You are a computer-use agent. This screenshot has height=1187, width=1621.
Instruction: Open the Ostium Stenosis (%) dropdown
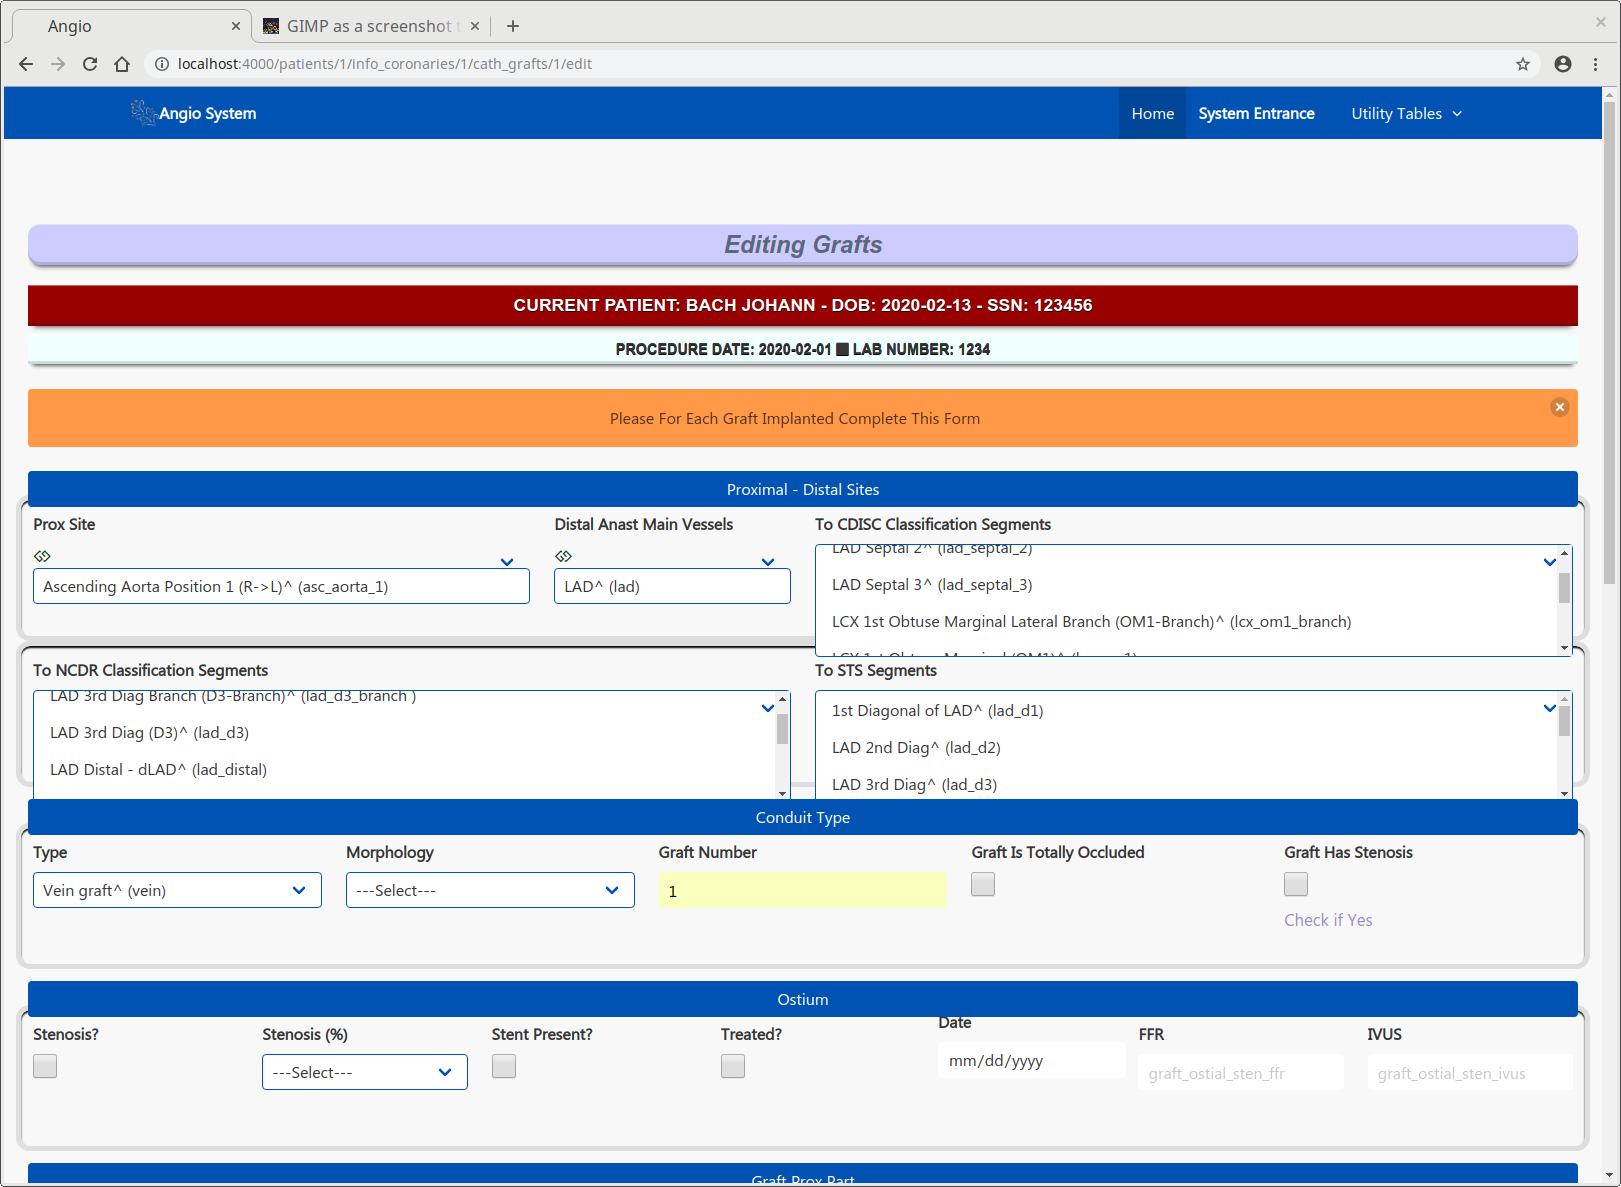click(364, 1072)
